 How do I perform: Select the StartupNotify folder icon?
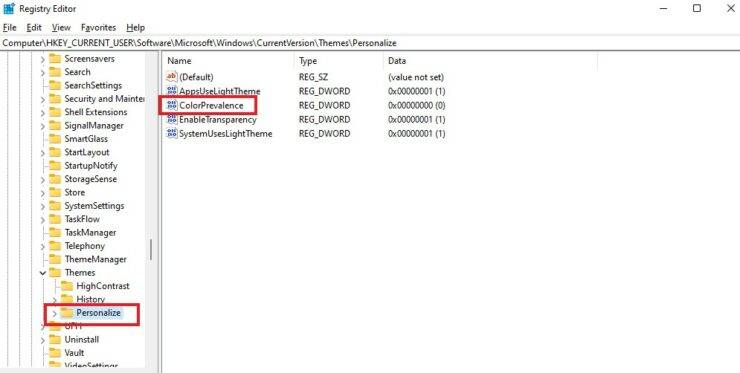point(55,166)
